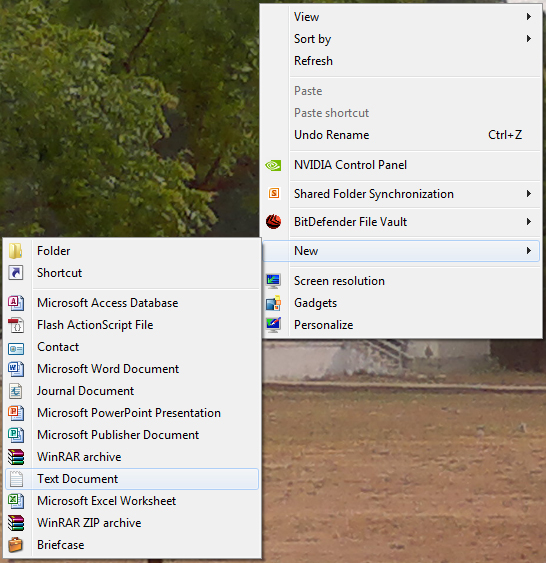Viewport: 546px width, 563px height.
Task: Click the Microsoft Word Document icon
Action: point(16,369)
